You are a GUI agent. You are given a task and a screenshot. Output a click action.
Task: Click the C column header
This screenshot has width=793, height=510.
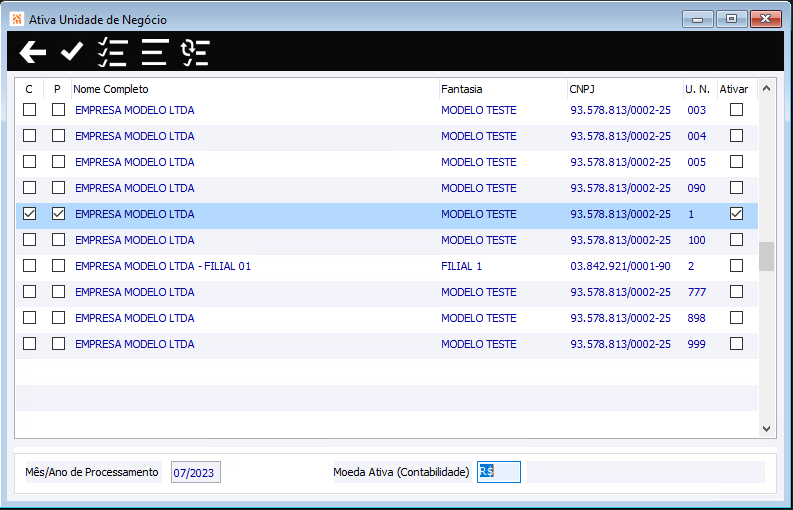click(x=29, y=89)
